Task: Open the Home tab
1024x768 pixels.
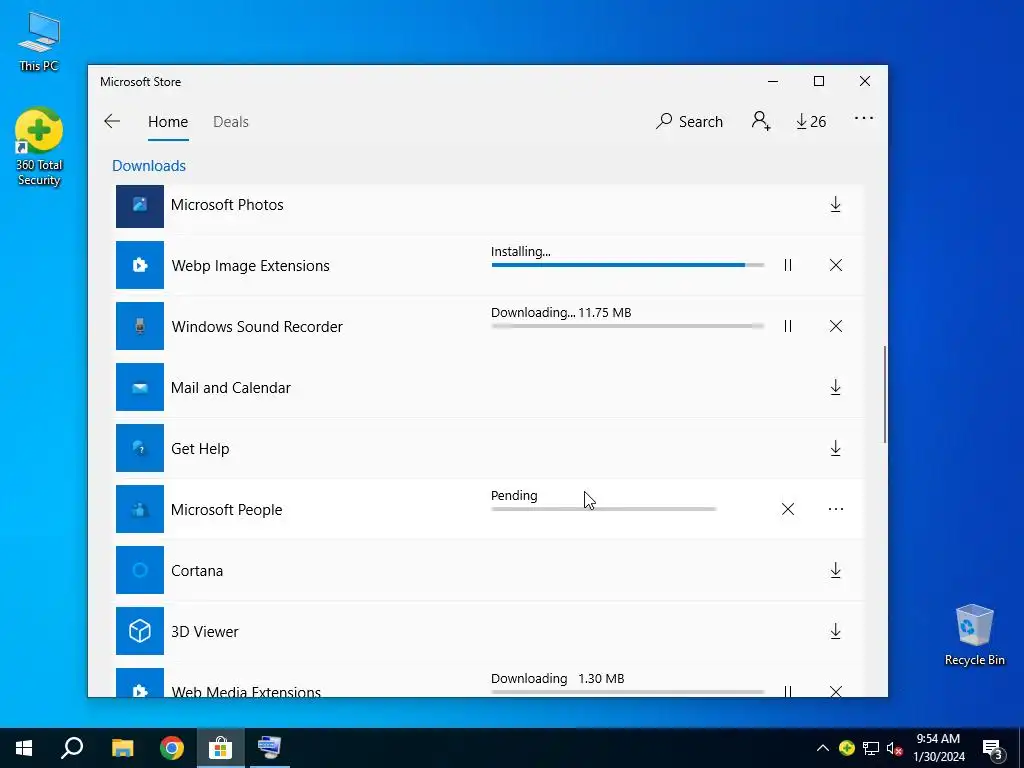Action: [168, 121]
